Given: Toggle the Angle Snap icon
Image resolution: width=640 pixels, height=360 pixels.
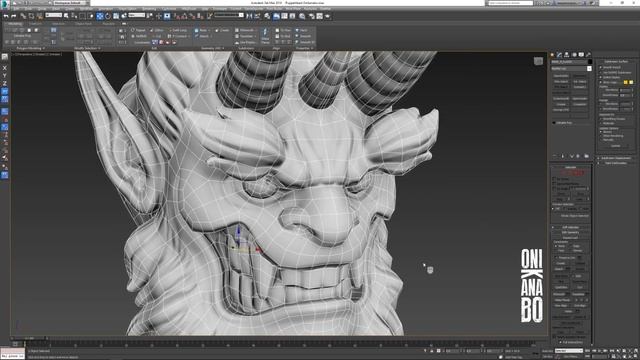Looking at the screenshot, I should 184,16.
